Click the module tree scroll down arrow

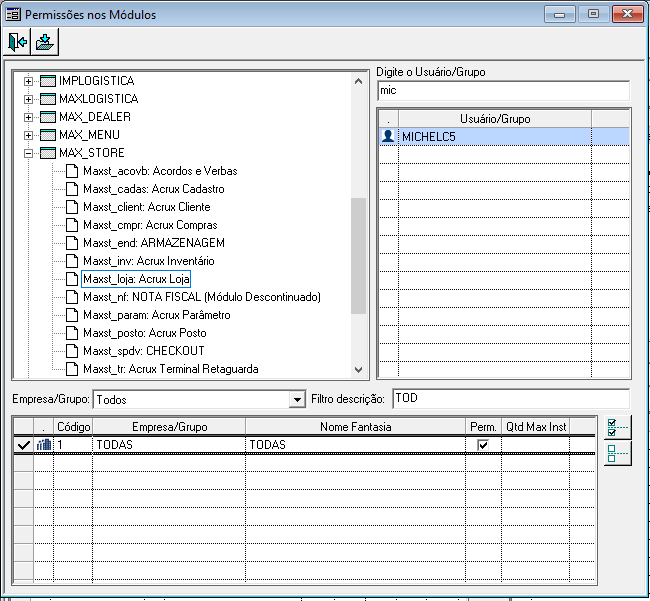(359, 369)
